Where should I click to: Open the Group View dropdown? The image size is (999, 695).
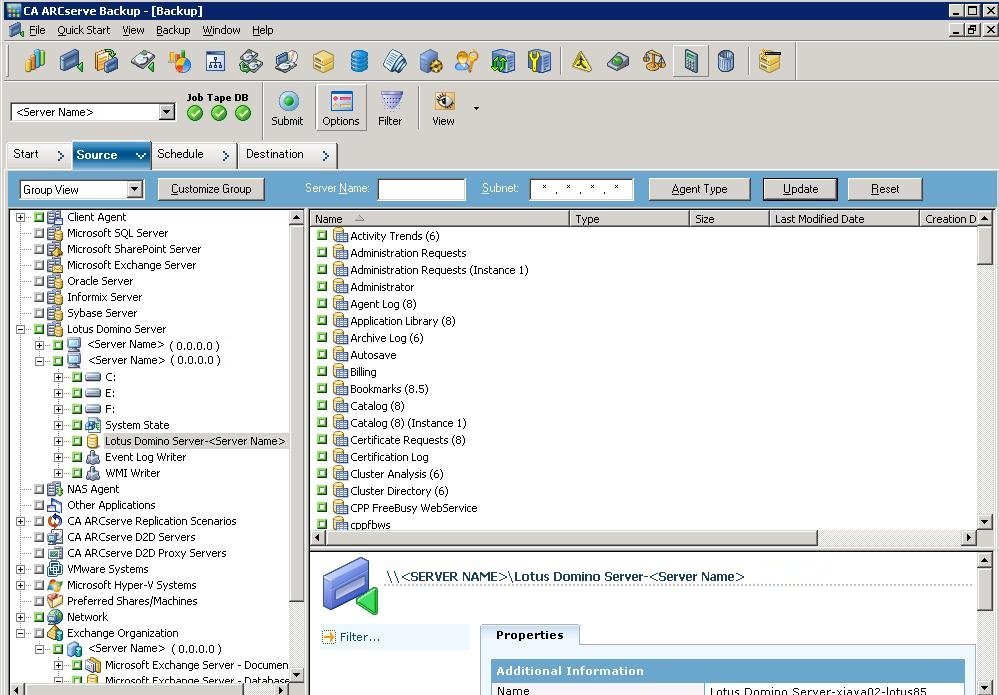135,190
